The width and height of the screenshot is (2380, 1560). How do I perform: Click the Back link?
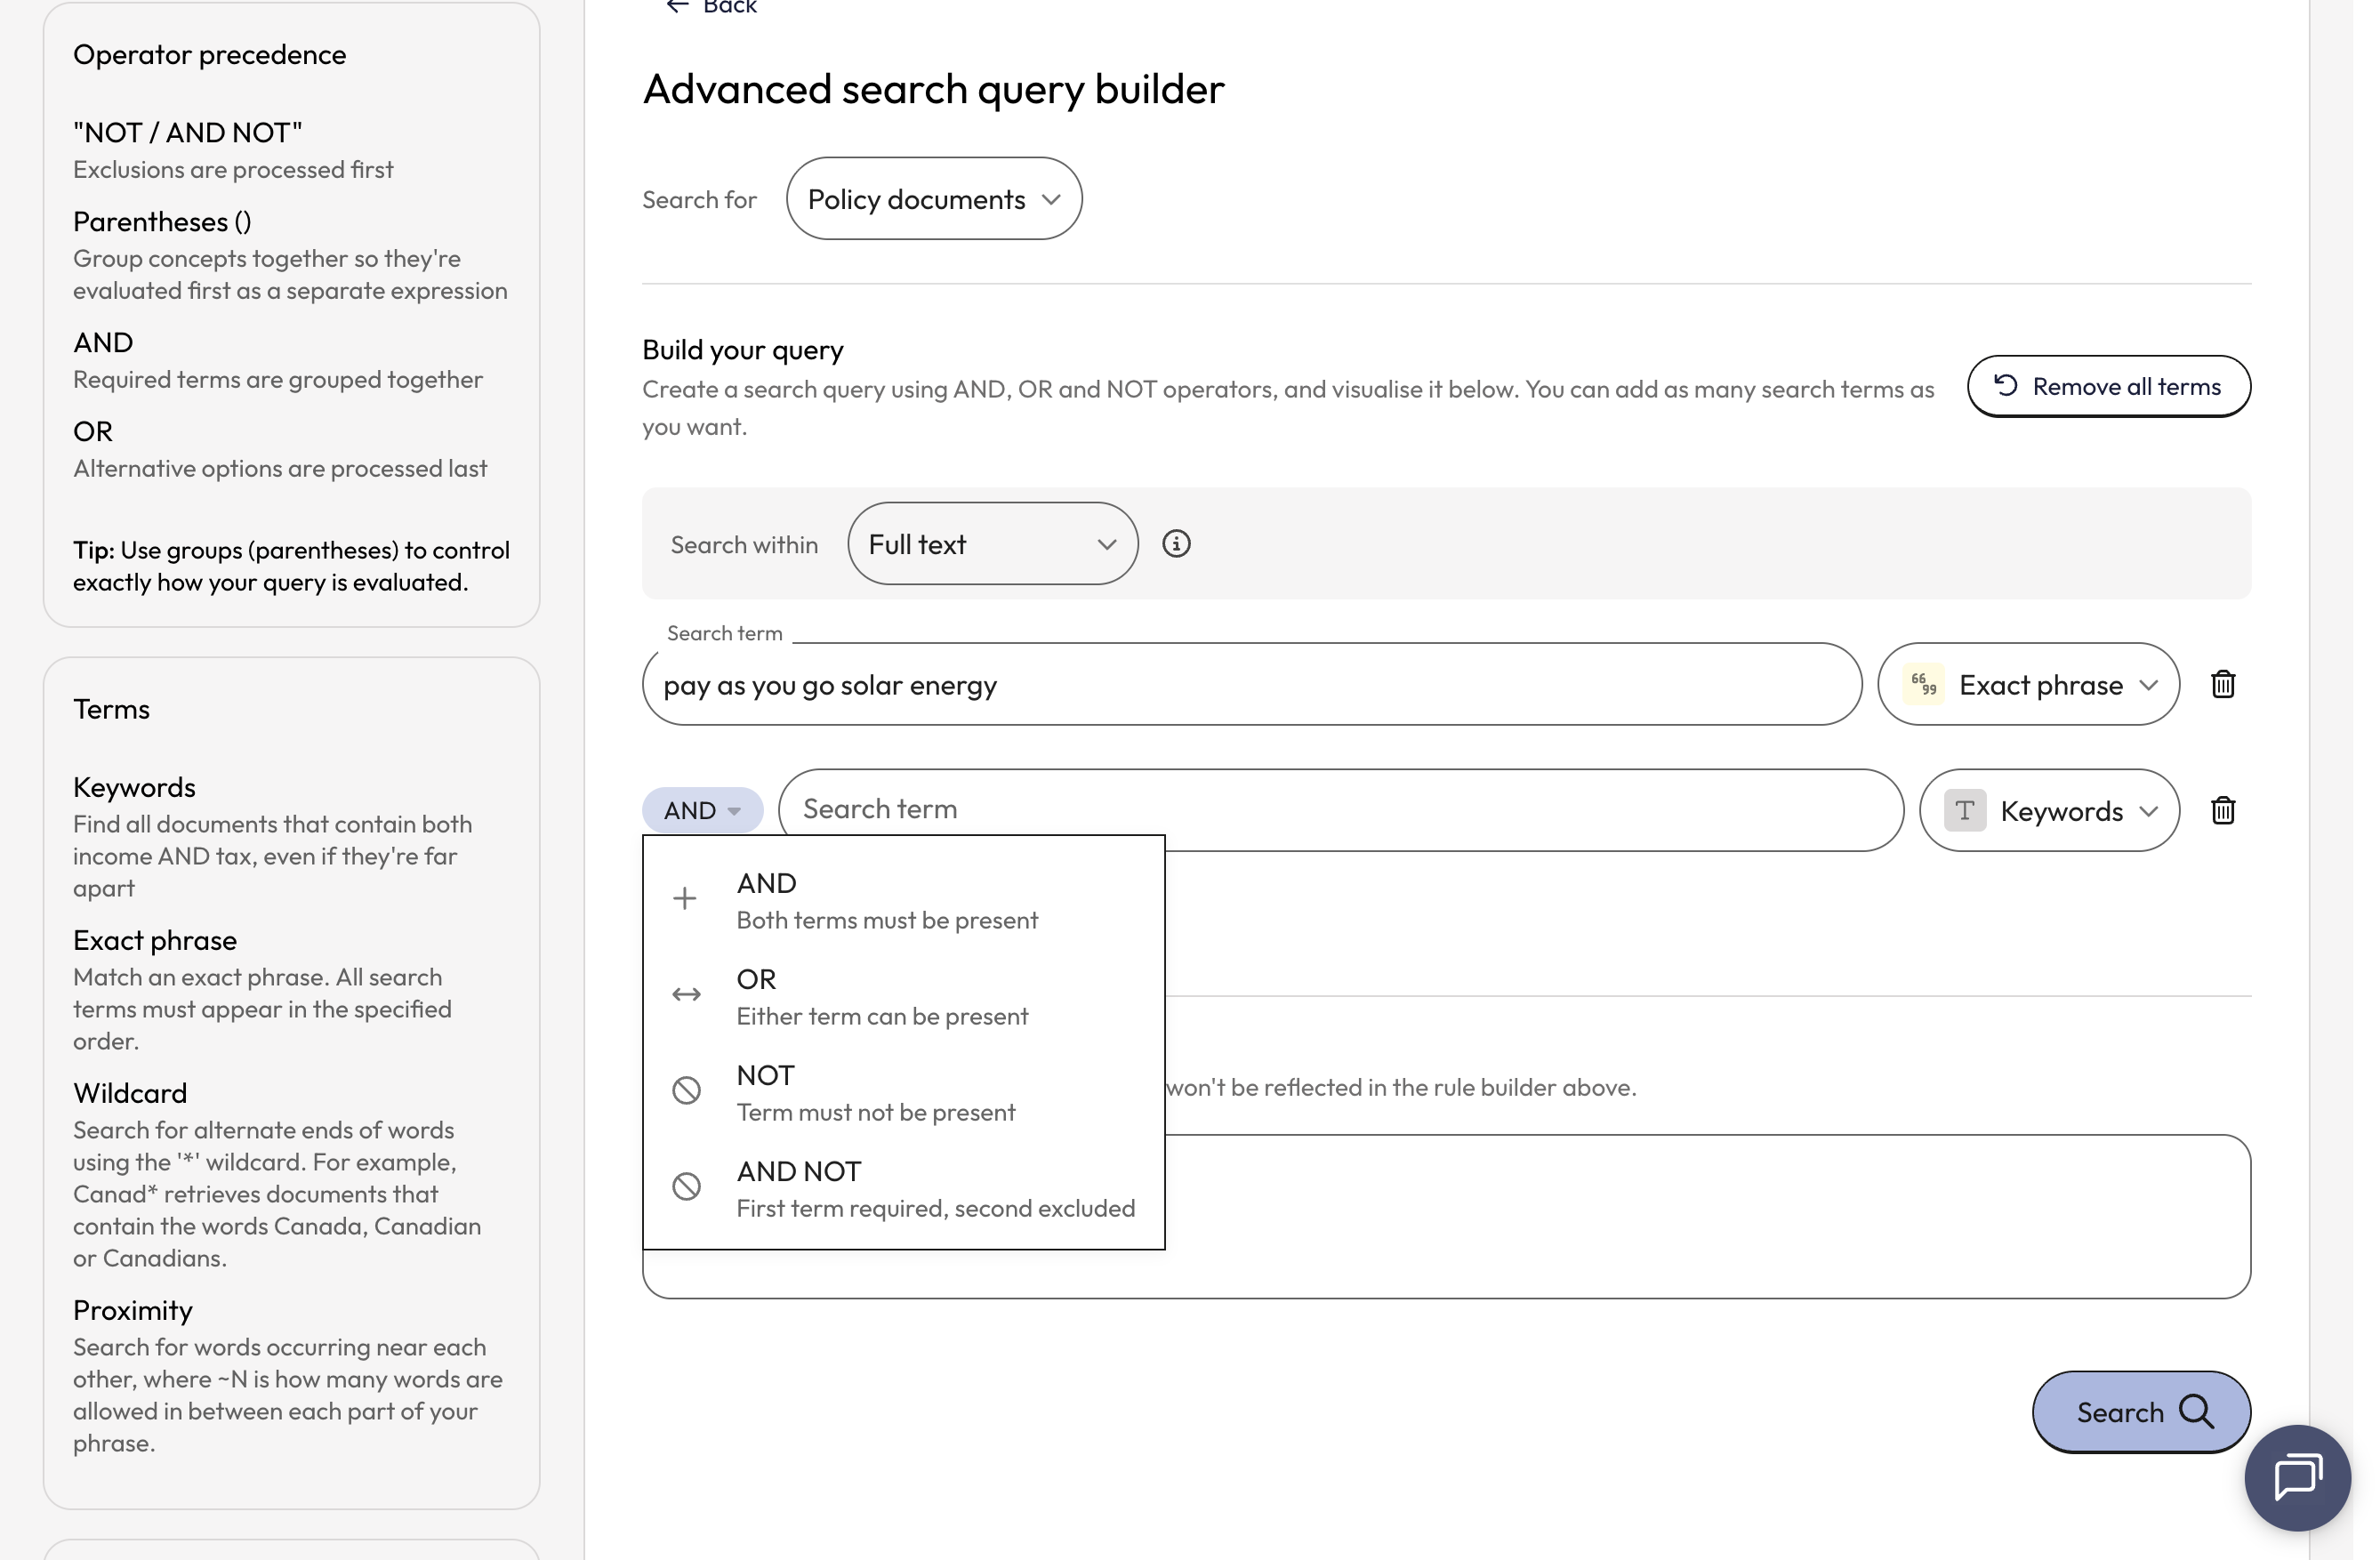(x=711, y=7)
